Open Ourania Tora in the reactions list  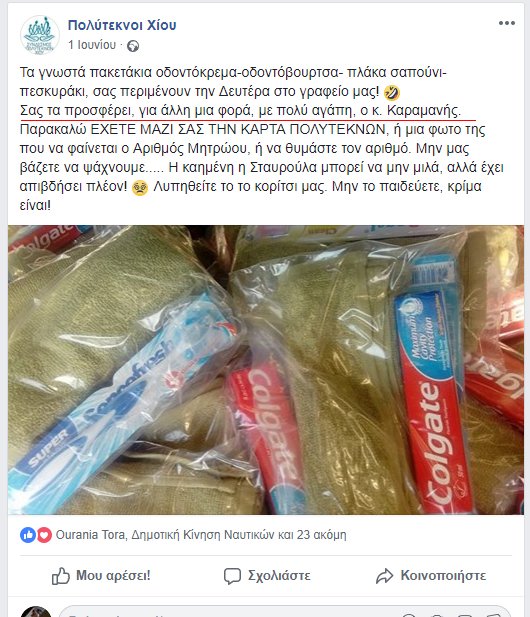[90, 535]
